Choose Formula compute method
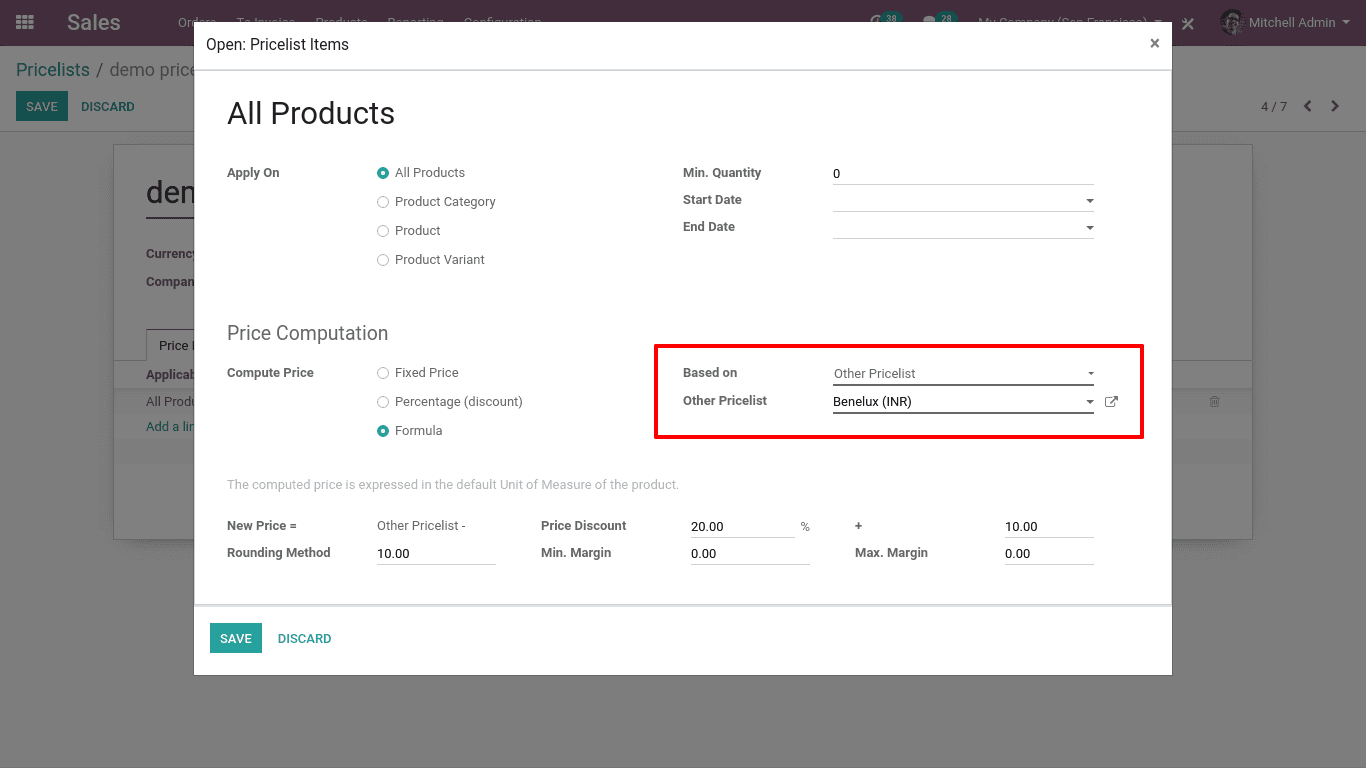 click(383, 431)
